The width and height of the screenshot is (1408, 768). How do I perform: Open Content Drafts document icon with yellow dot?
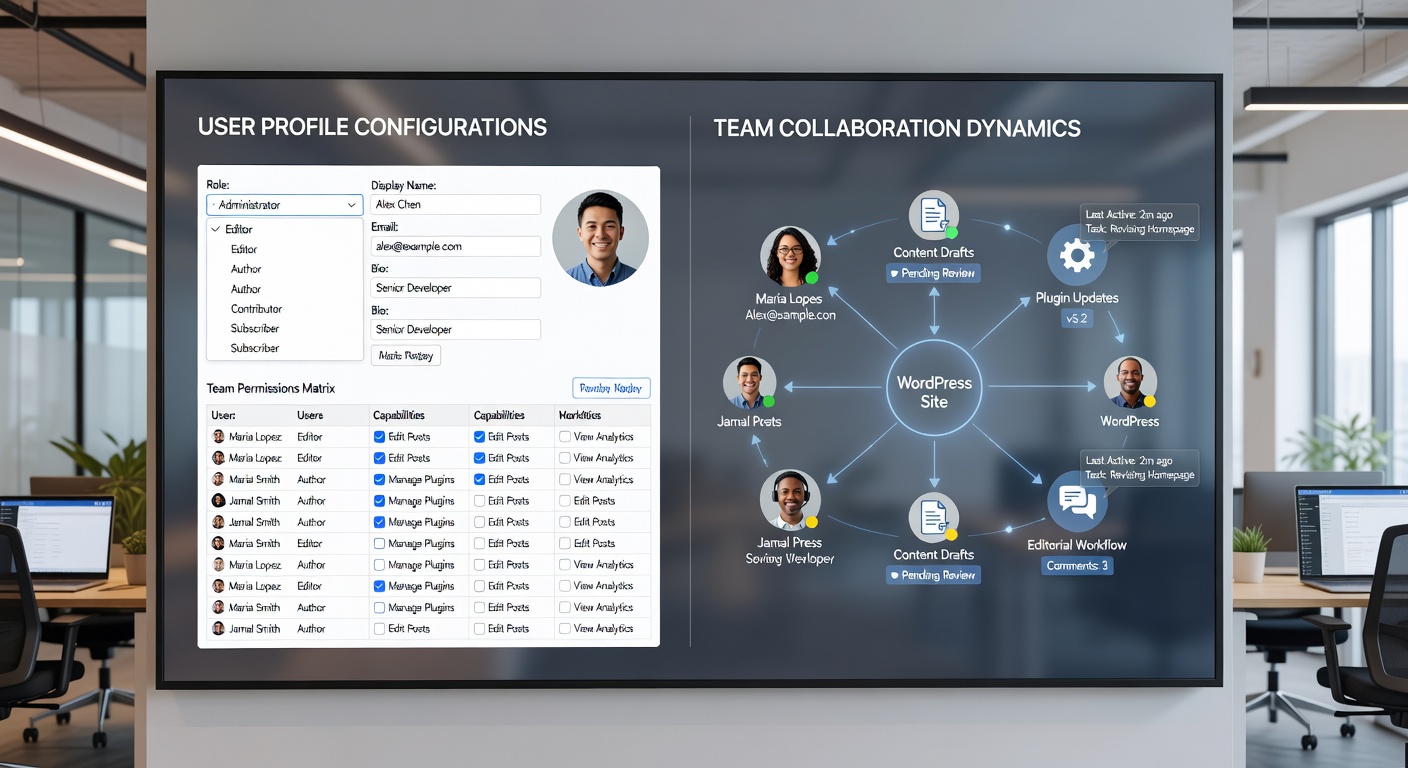[x=934, y=518]
